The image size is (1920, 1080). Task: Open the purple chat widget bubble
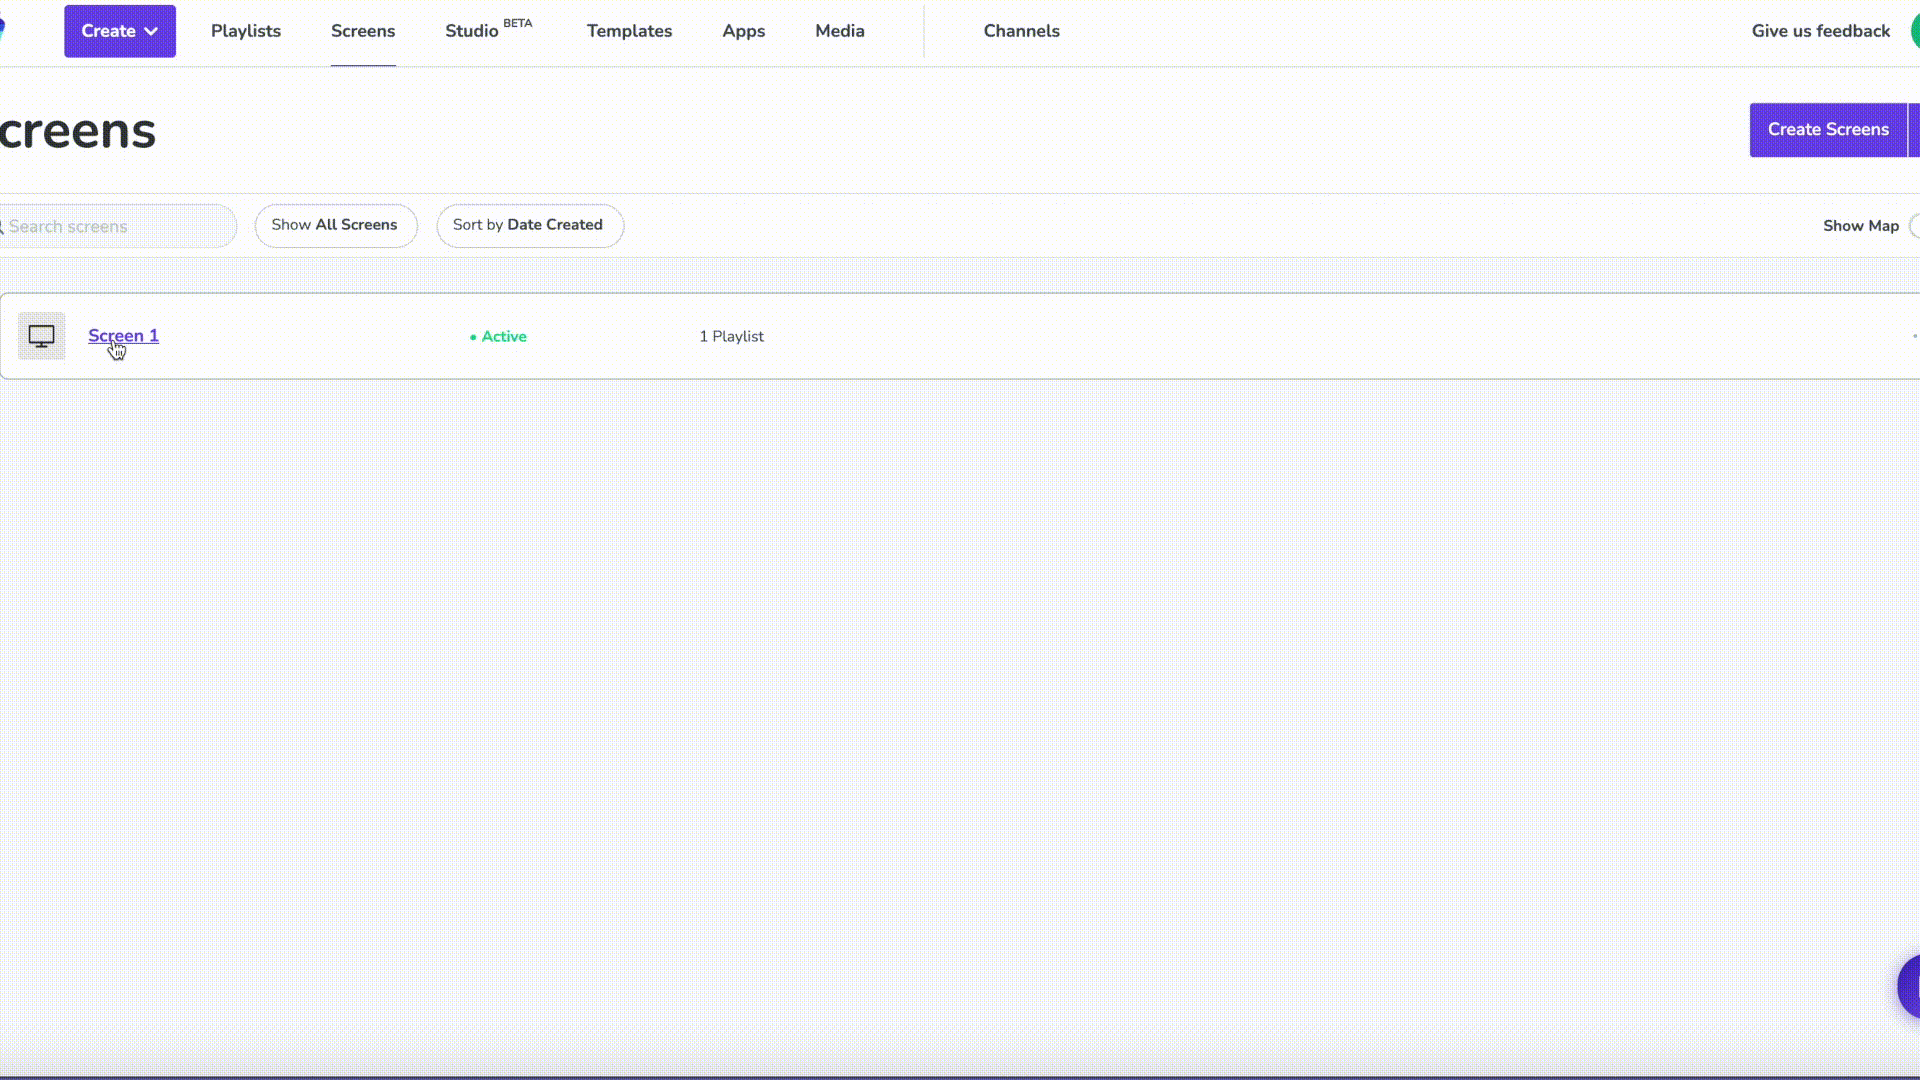[1909, 986]
